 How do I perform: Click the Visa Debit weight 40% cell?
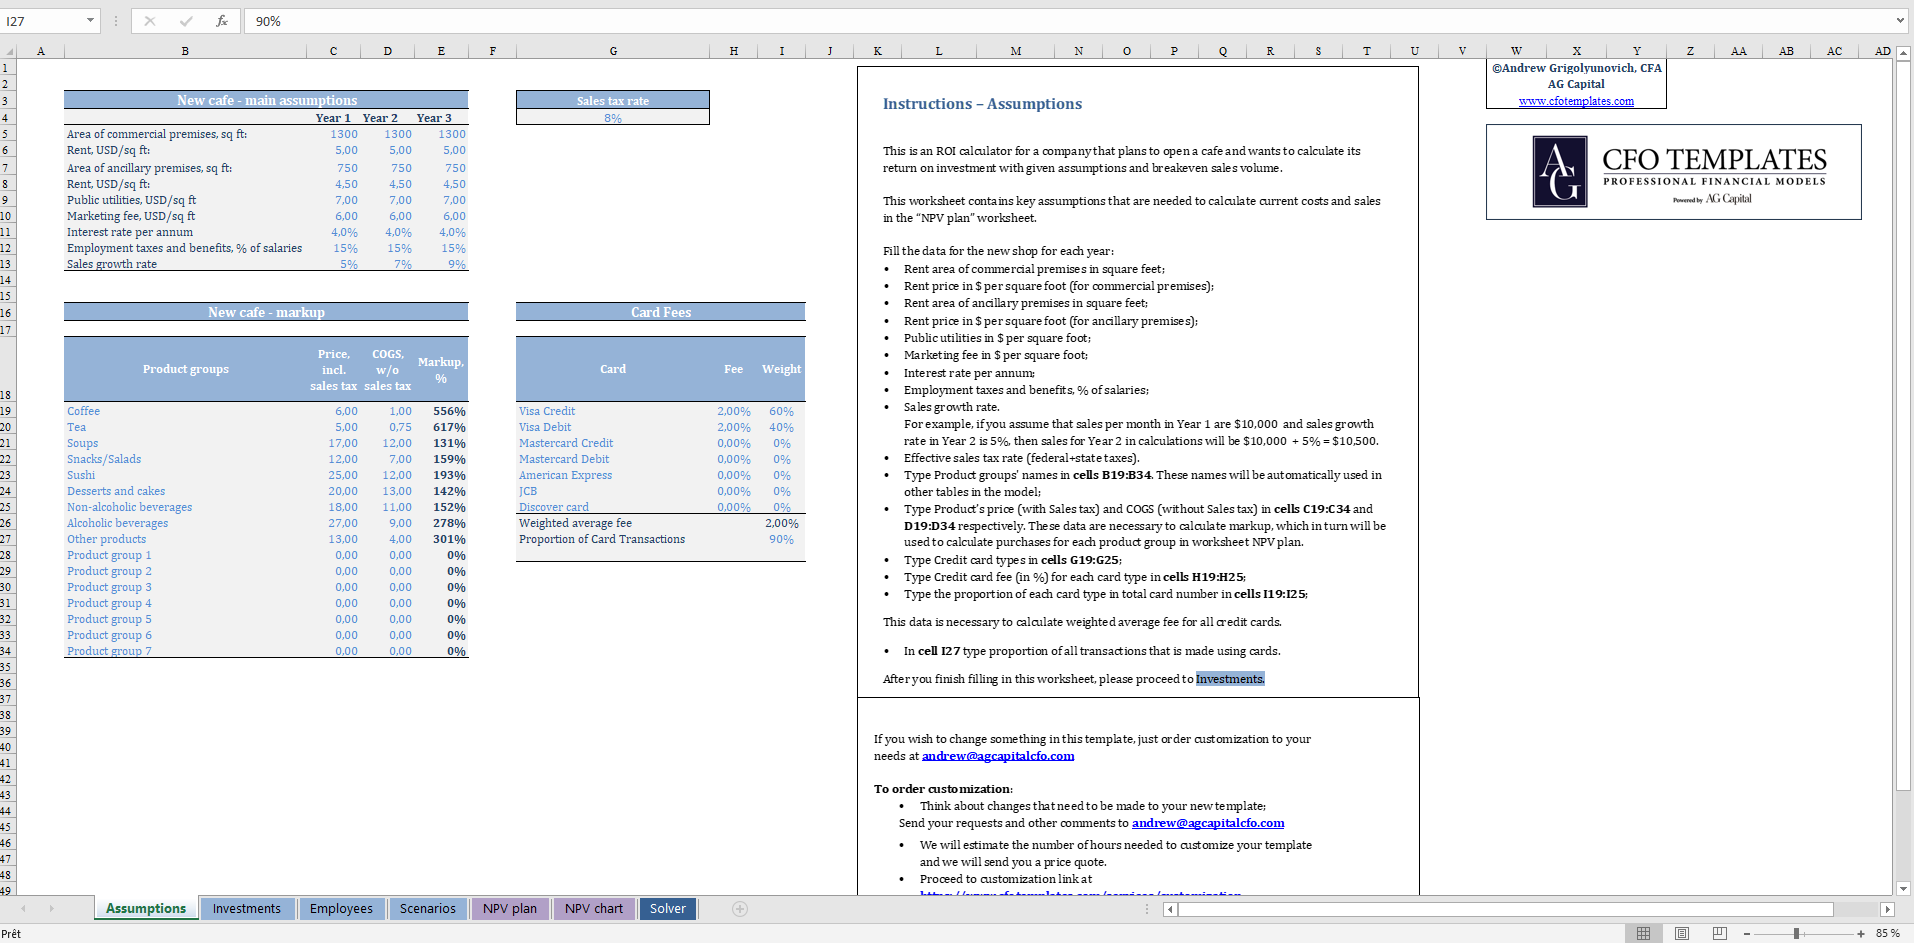point(782,427)
